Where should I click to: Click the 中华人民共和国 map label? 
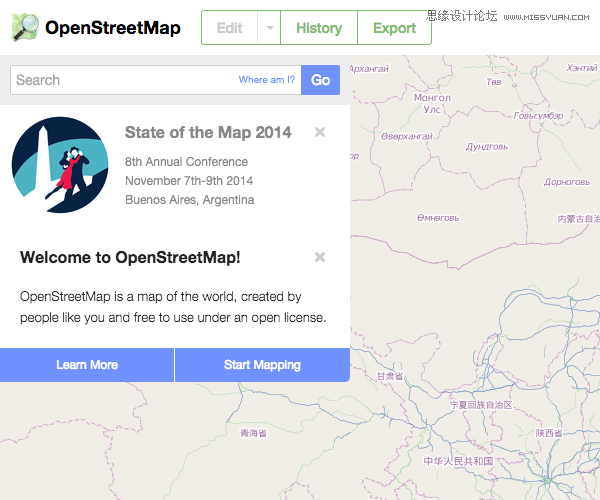(x=458, y=461)
